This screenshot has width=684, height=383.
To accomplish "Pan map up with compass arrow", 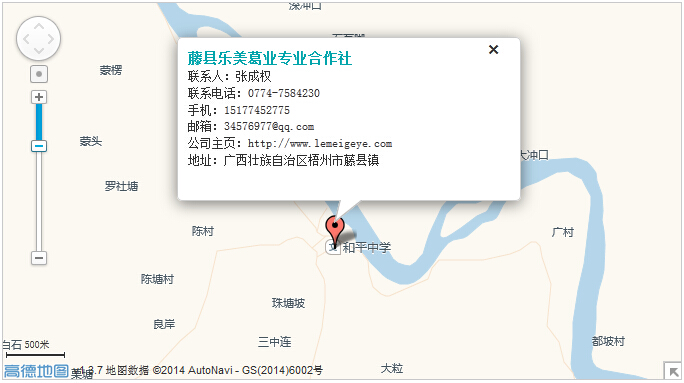I will point(38,27).
